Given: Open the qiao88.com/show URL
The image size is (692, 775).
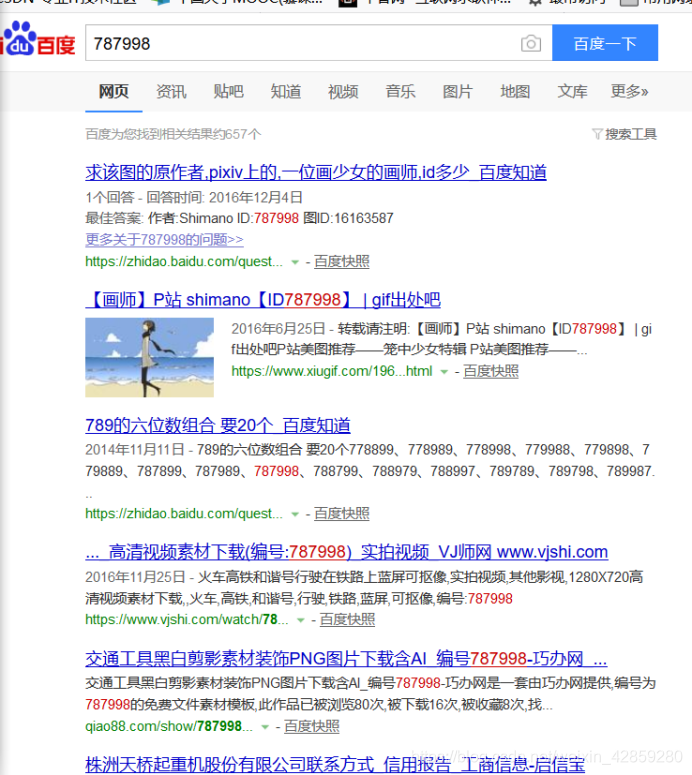Looking at the screenshot, I should [169, 726].
